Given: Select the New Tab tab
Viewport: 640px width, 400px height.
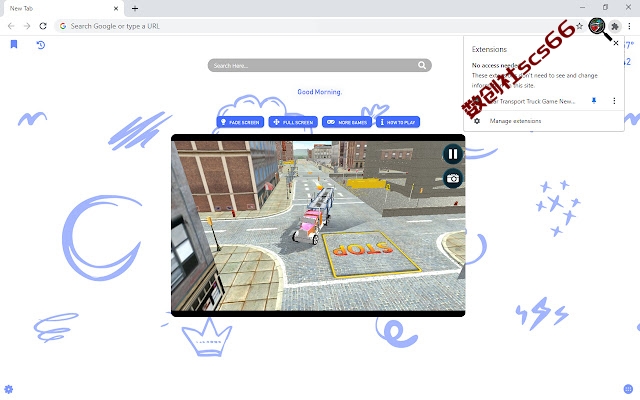Looking at the screenshot, I should pos(63,8).
